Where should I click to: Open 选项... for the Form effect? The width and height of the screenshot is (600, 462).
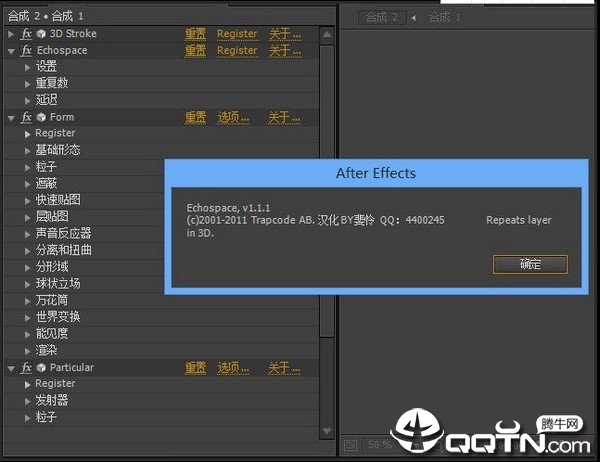(x=233, y=117)
